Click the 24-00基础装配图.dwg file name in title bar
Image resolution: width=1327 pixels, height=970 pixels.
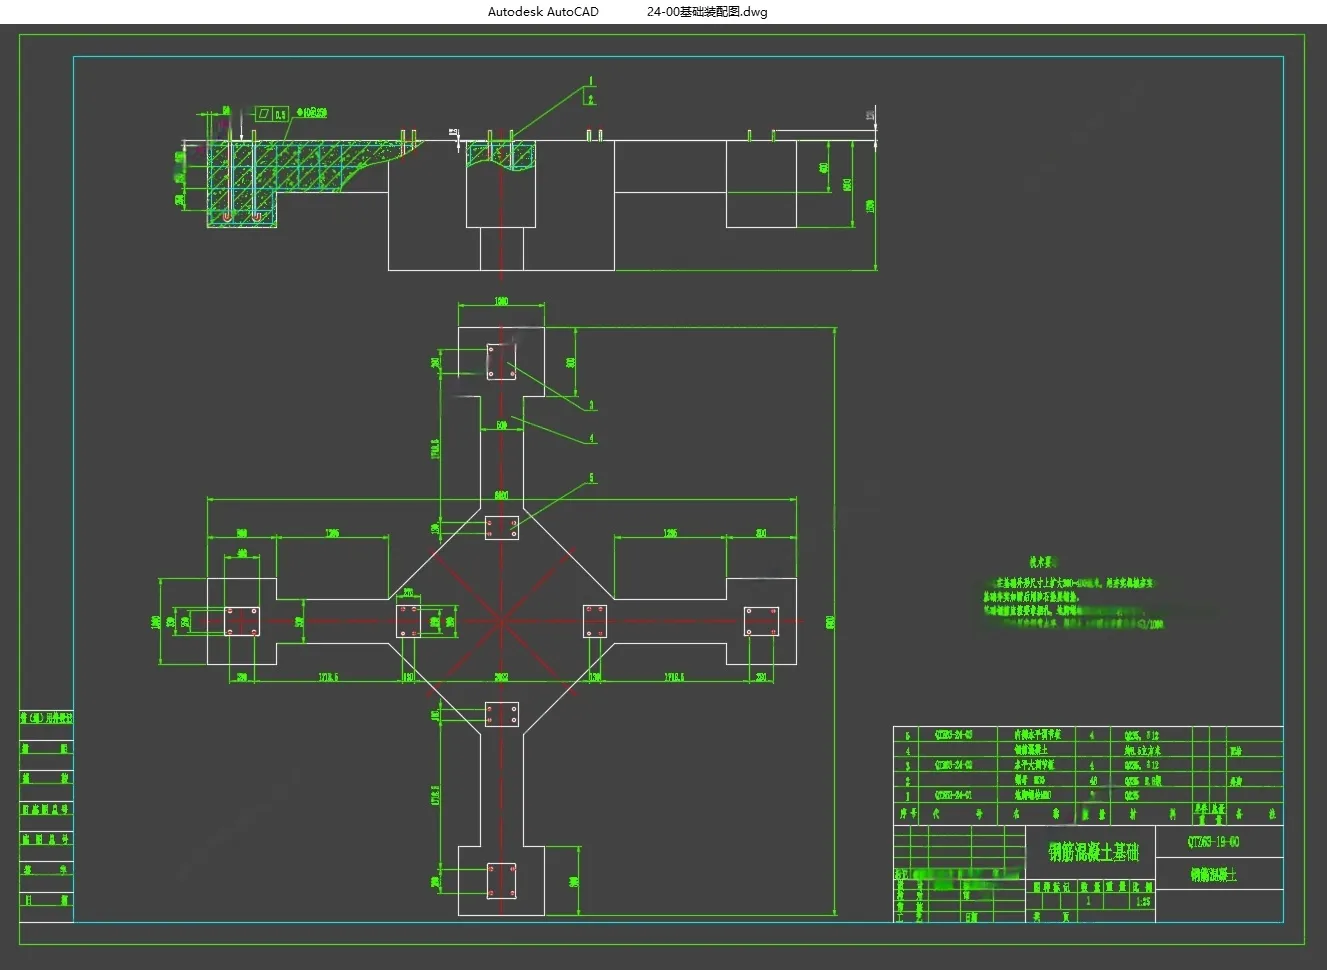pos(707,12)
